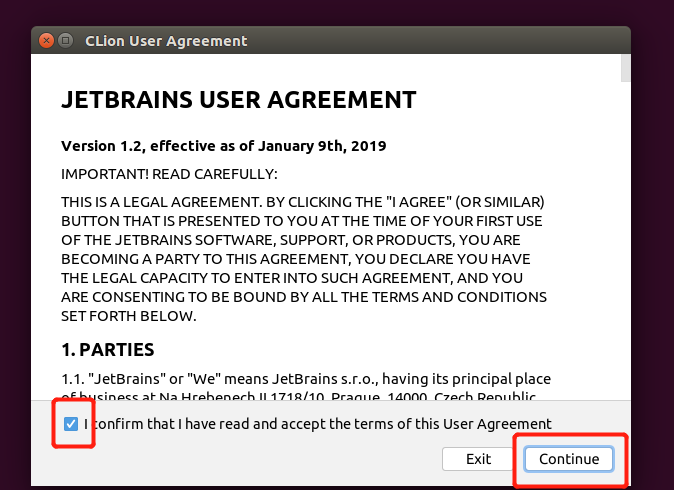Uncheck the accept User Agreement checkbox
The width and height of the screenshot is (674, 490).
(x=71, y=424)
